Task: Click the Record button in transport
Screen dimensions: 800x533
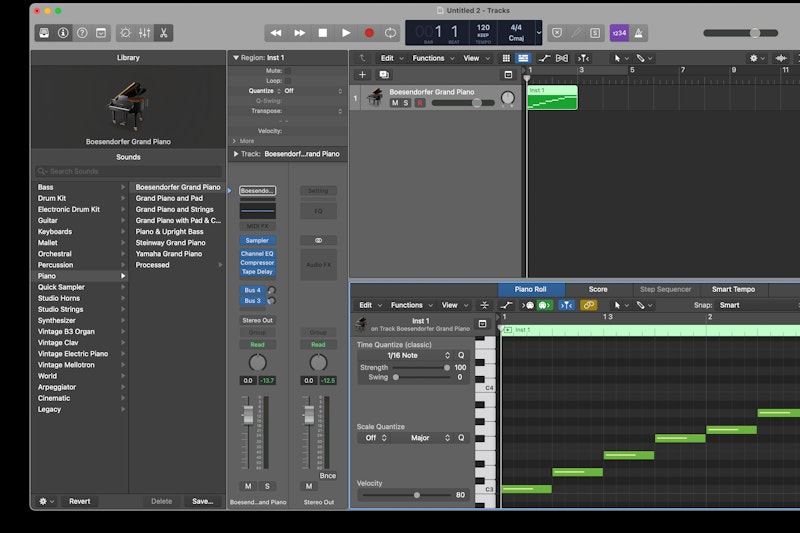Action: [369, 33]
